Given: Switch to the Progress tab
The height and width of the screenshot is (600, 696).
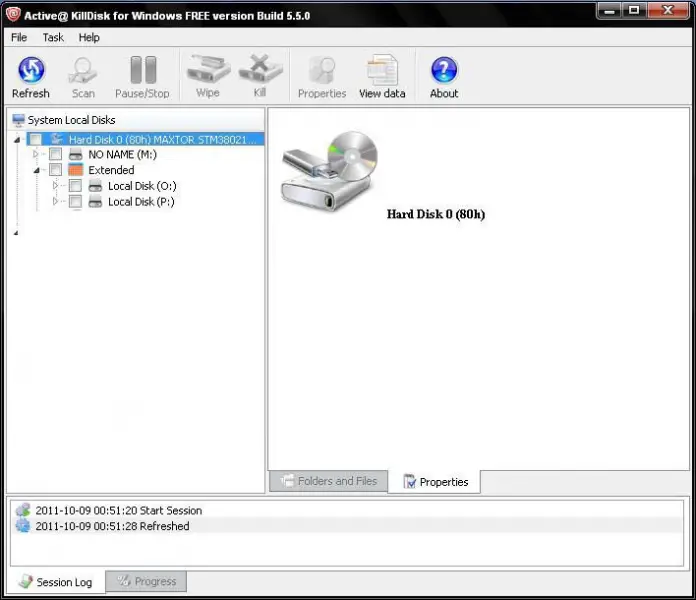Looking at the screenshot, I should (146, 581).
